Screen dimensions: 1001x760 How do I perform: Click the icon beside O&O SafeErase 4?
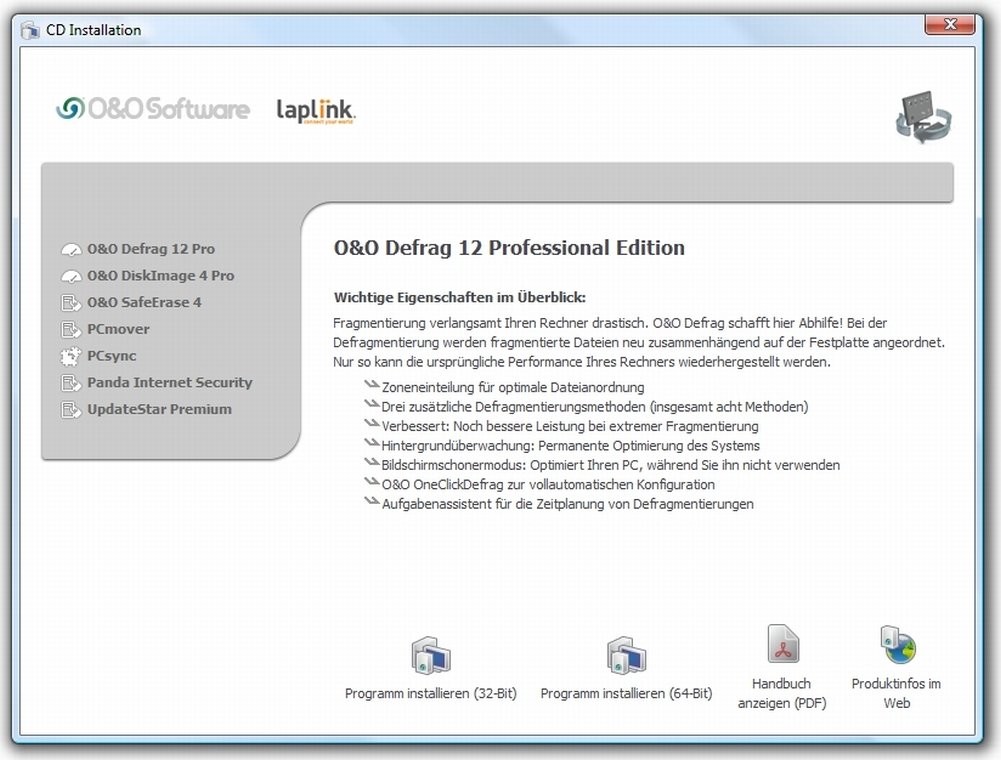tap(71, 303)
